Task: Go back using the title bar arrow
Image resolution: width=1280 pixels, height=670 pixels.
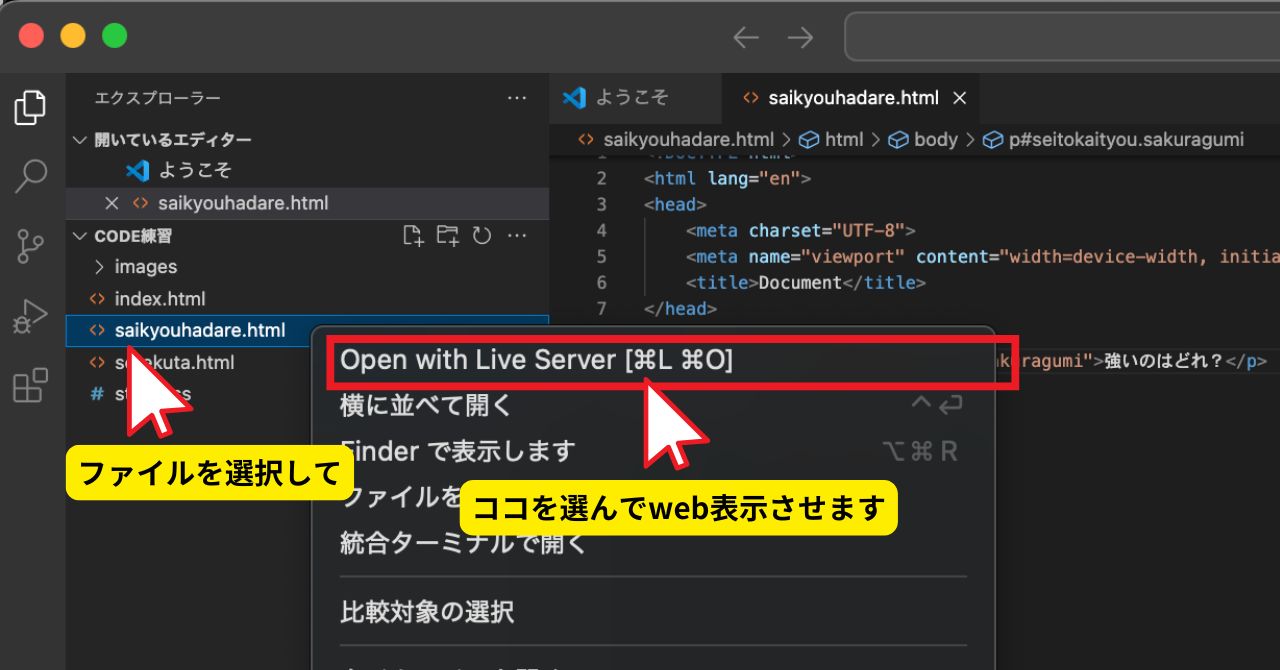Action: point(746,38)
